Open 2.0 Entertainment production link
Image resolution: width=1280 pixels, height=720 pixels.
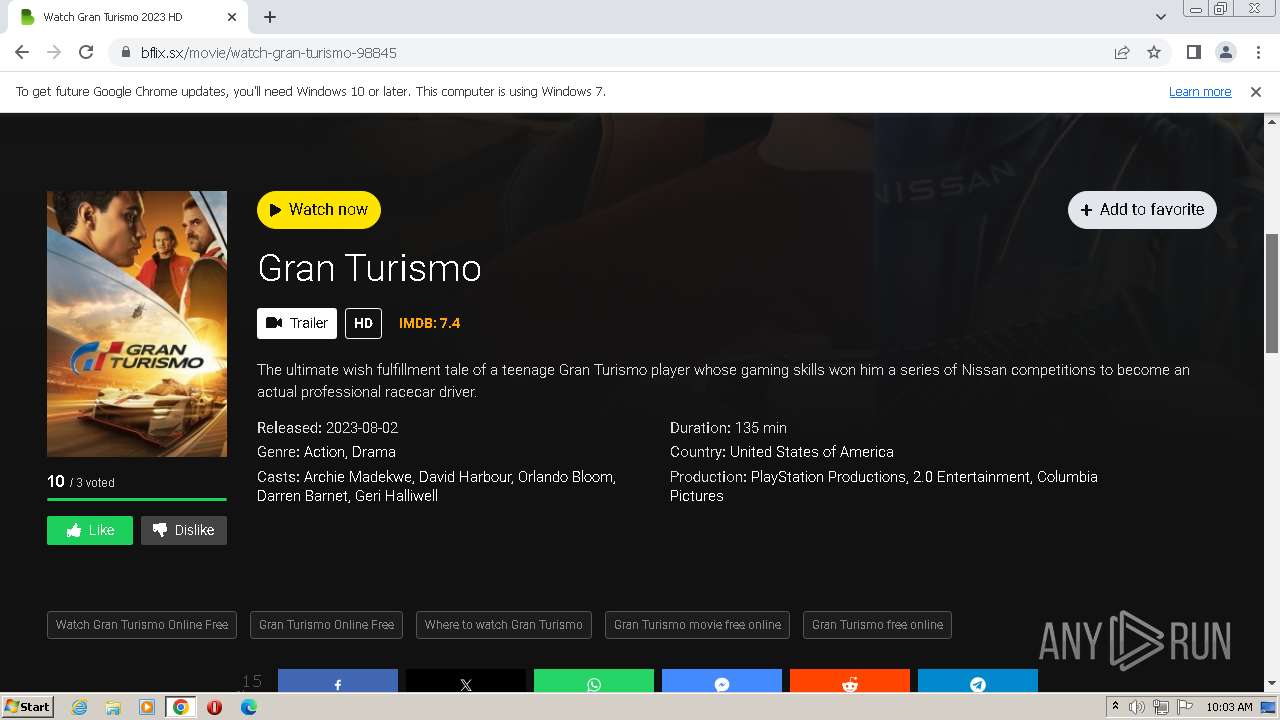coord(971,477)
